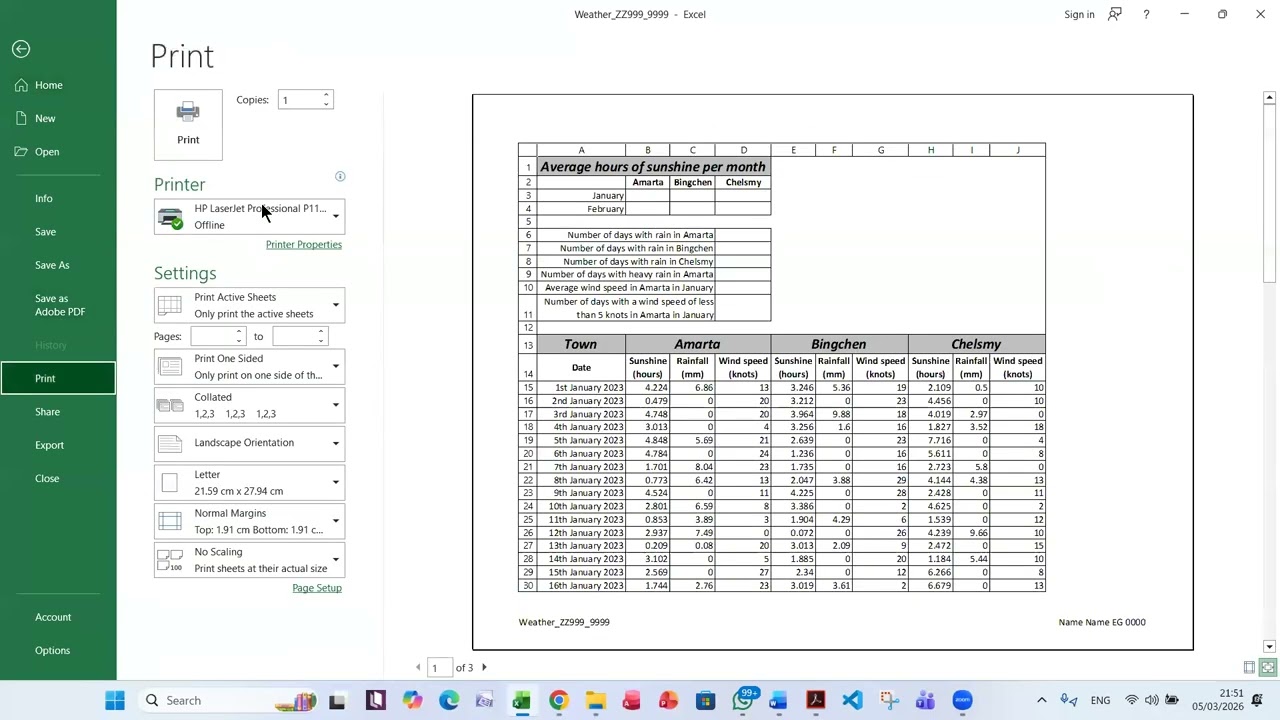Expand Letter paper size dropdown
This screenshot has width=1280, height=720.
249,482
